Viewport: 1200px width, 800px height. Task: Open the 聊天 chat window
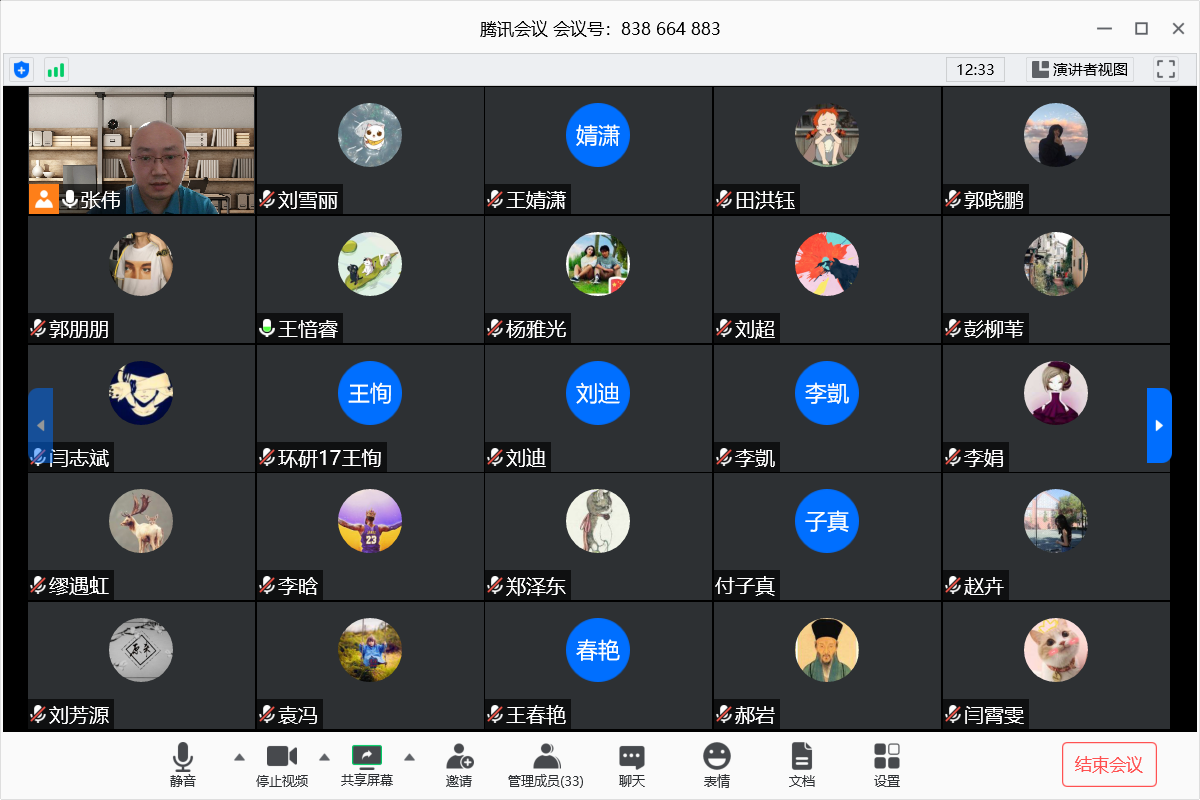(631, 765)
